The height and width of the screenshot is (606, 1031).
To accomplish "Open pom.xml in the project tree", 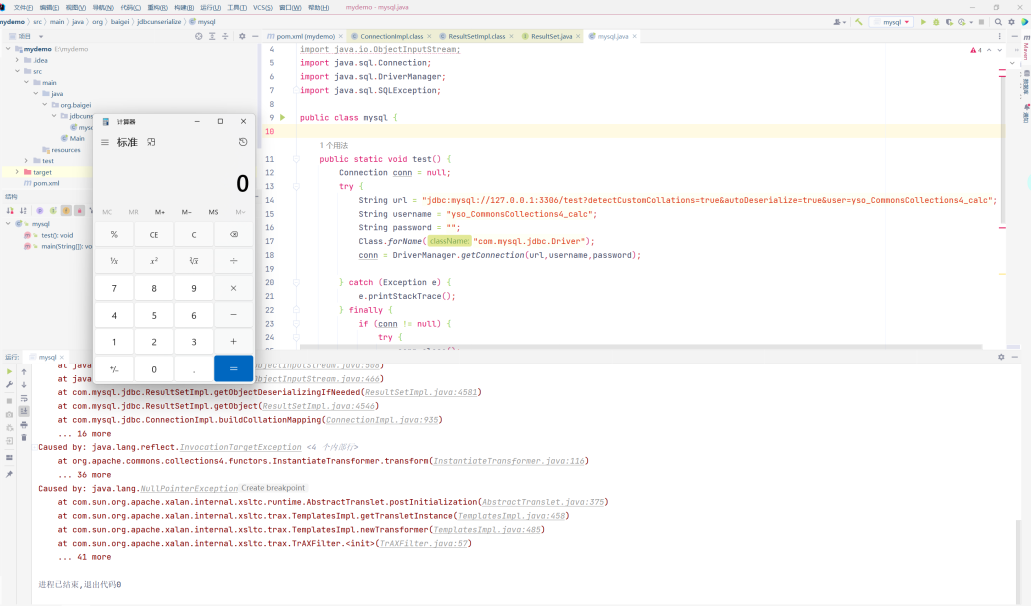I will 46,183.
